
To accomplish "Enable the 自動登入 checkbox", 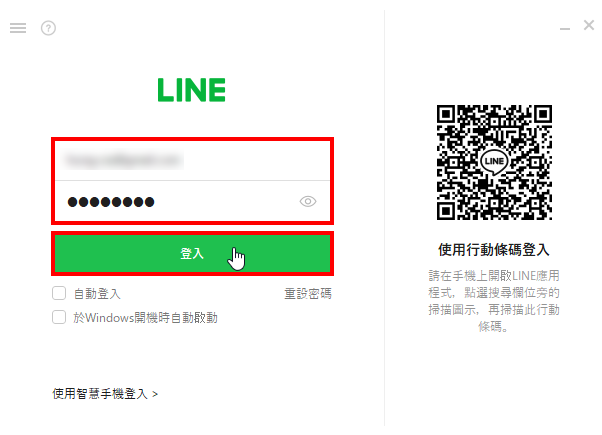I will point(59,293).
